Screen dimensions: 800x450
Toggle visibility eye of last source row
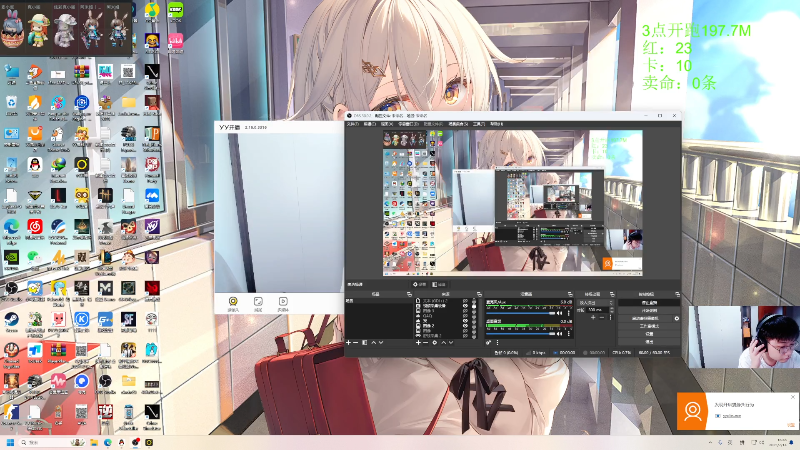pos(466,336)
